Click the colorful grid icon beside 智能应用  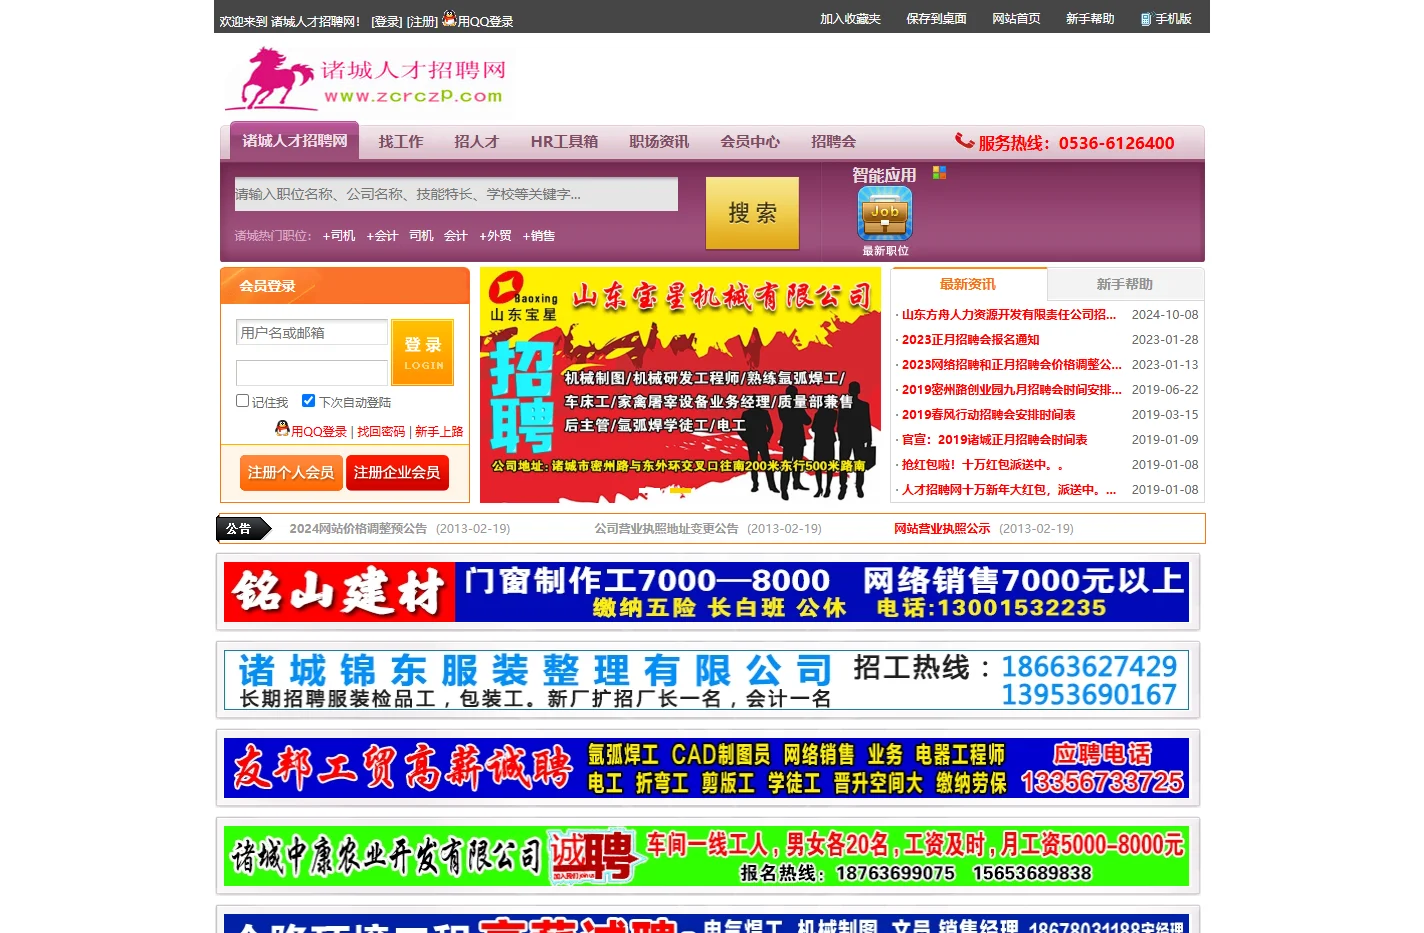(939, 173)
